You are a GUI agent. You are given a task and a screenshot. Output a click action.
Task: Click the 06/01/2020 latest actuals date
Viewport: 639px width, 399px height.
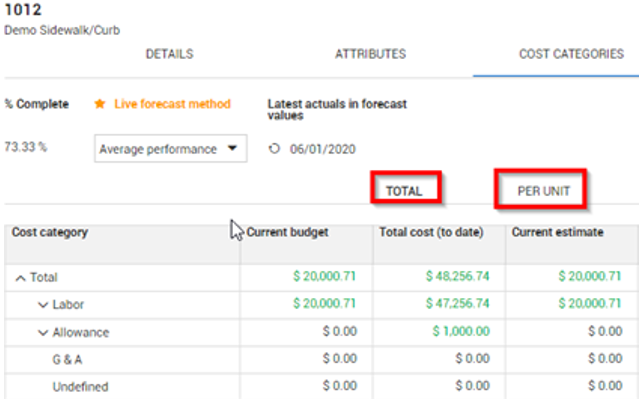coord(323,149)
